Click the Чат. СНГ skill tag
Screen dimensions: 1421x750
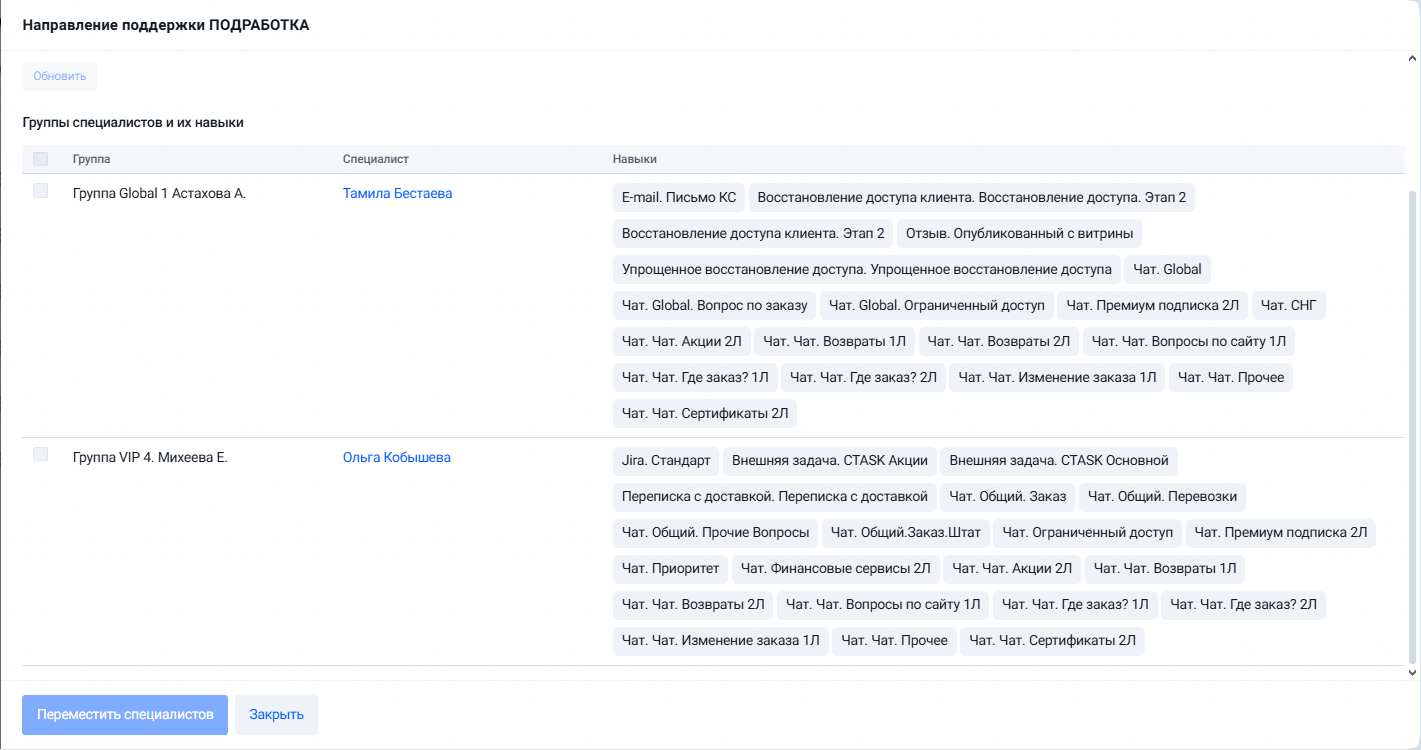pyautogui.click(x=1289, y=306)
